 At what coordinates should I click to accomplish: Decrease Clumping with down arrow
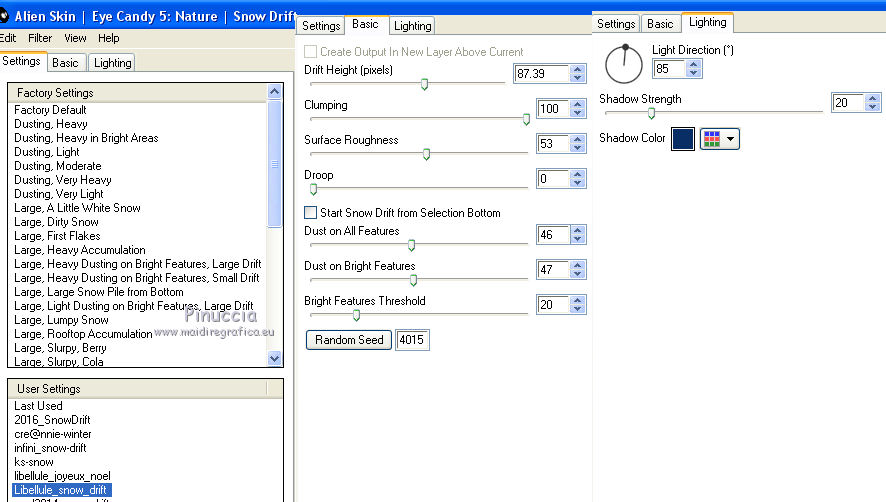(x=577, y=113)
